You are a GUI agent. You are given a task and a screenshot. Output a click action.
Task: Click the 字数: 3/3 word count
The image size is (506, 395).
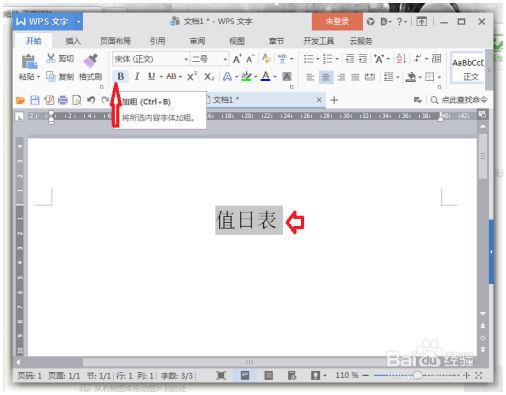(x=177, y=376)
